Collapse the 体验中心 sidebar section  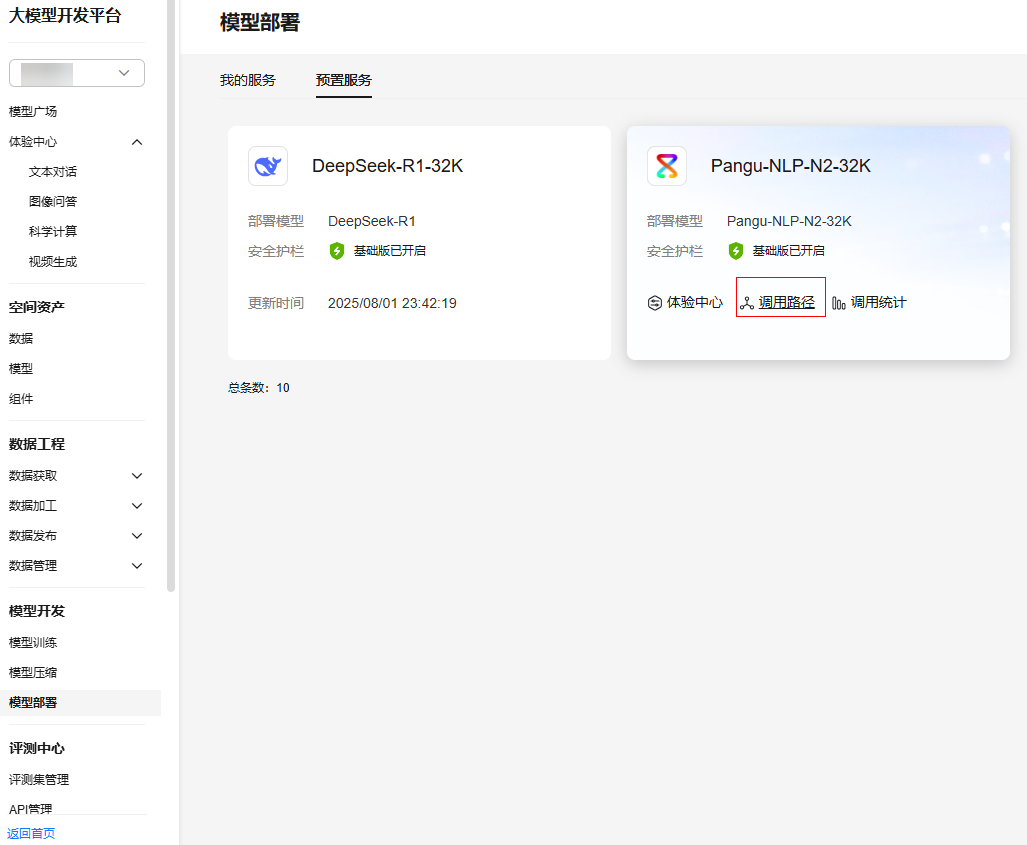[137, 142]
